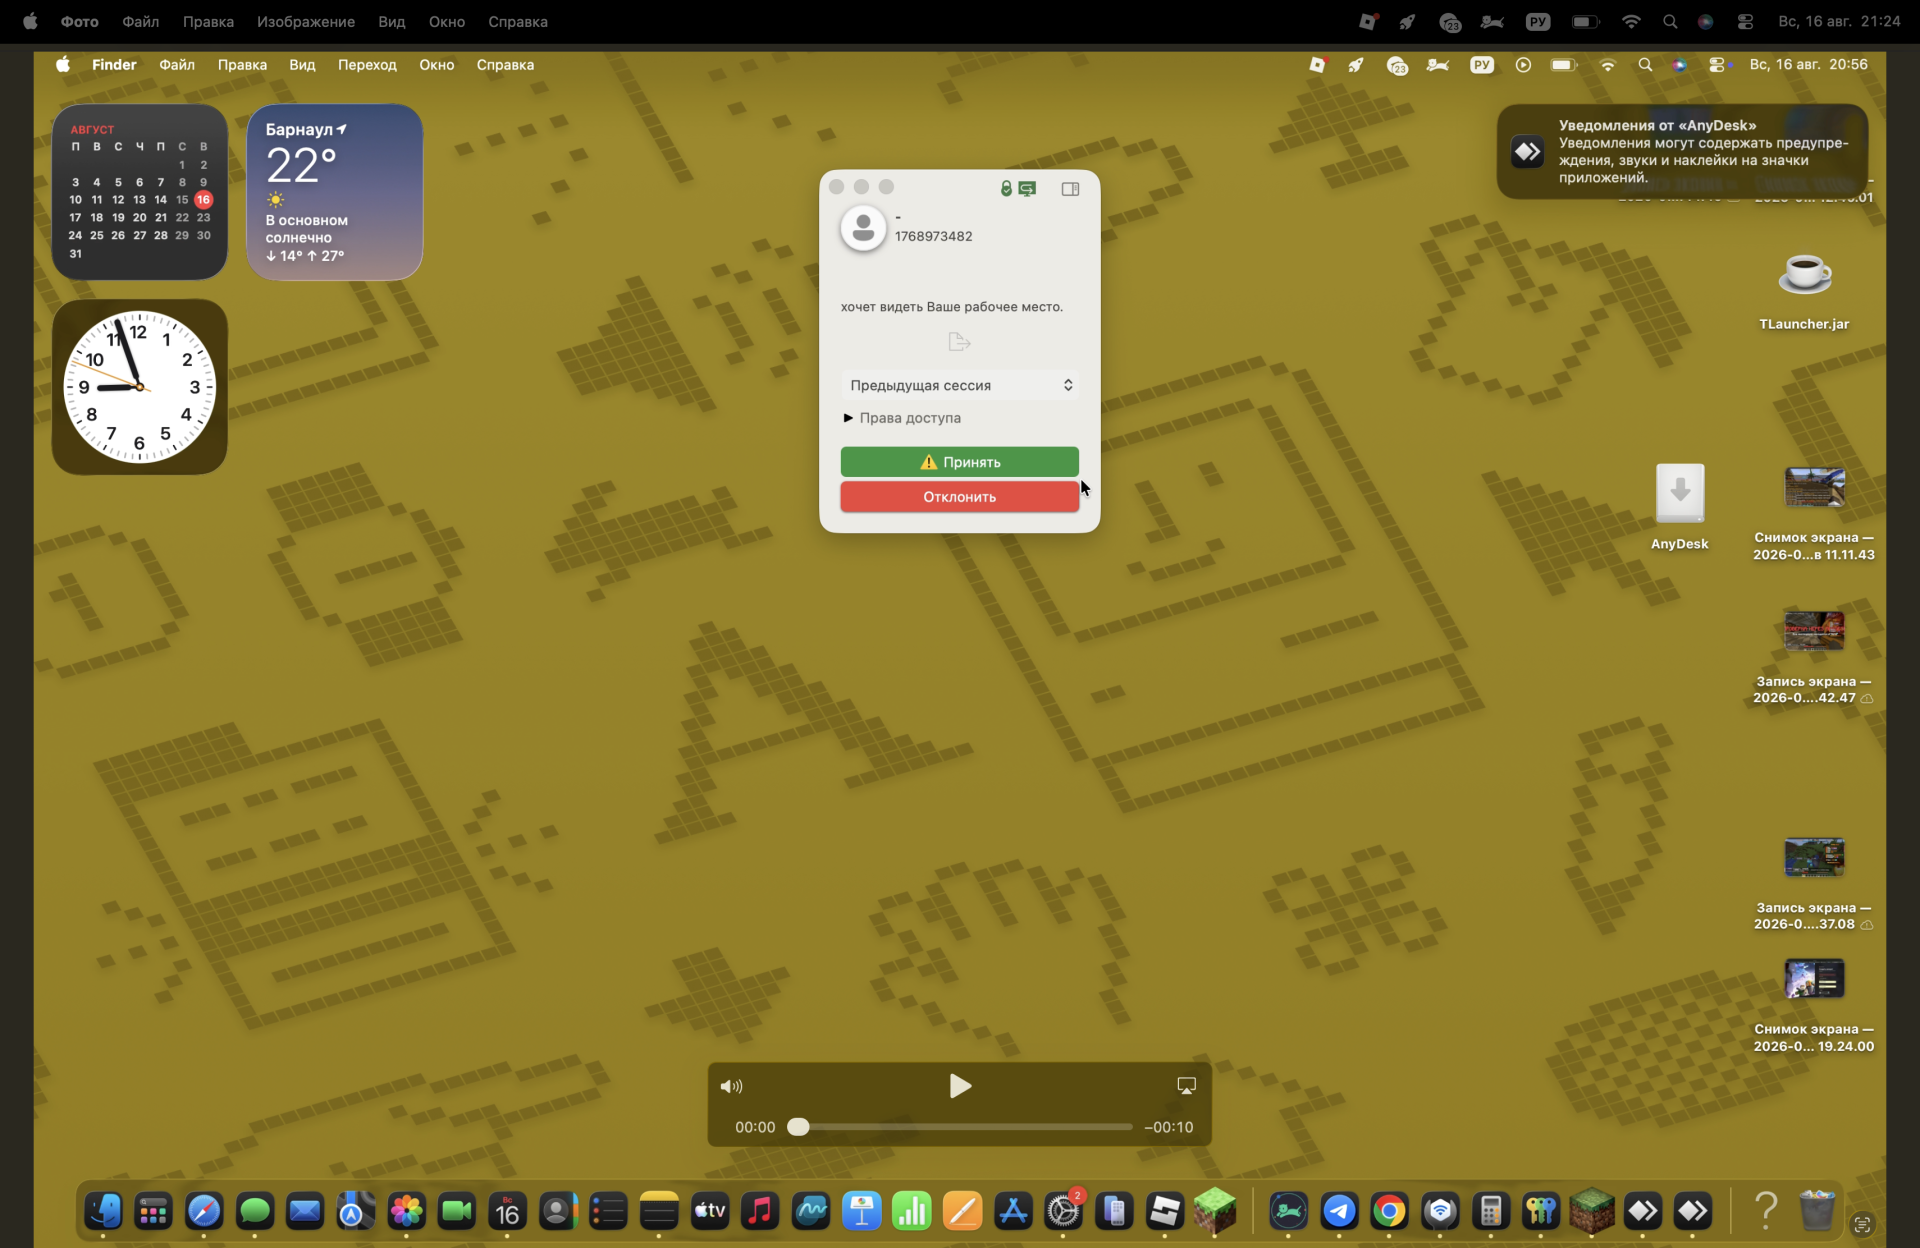Click the AnyDesk notification banner
1920x1248 pixels.
pos(1682,152)
